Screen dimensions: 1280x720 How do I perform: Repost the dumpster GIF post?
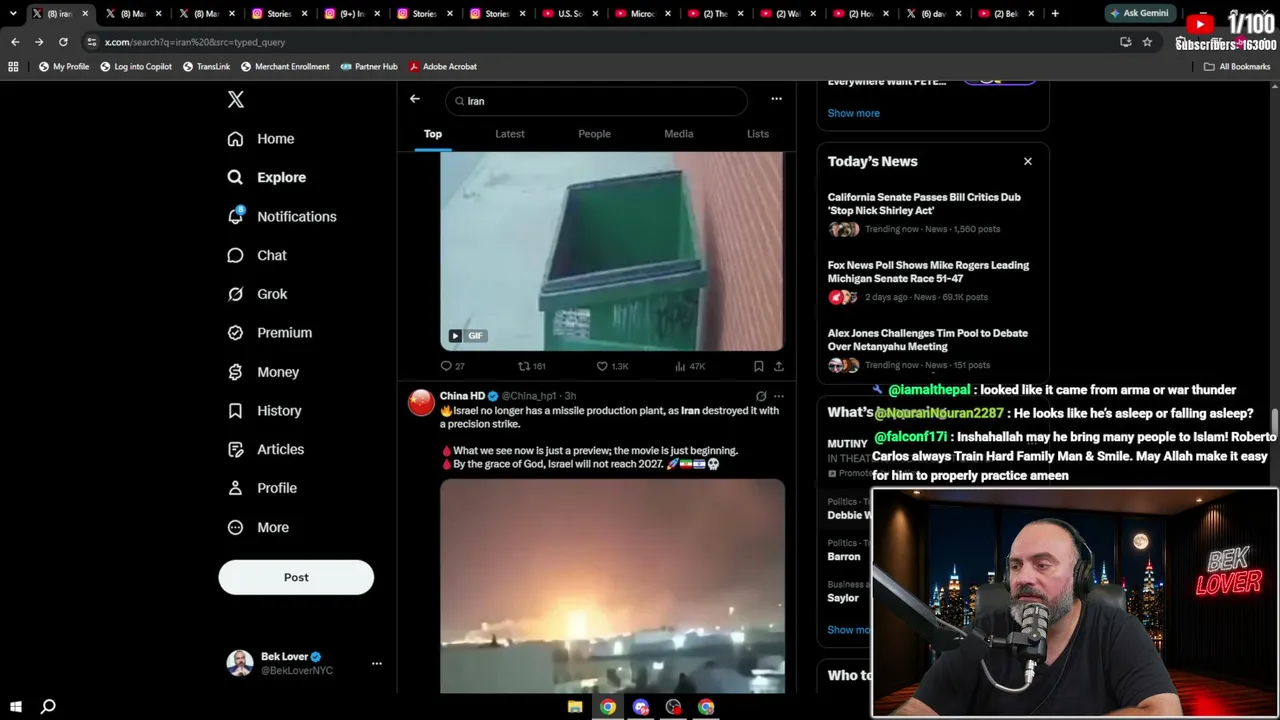pos(532,366)
